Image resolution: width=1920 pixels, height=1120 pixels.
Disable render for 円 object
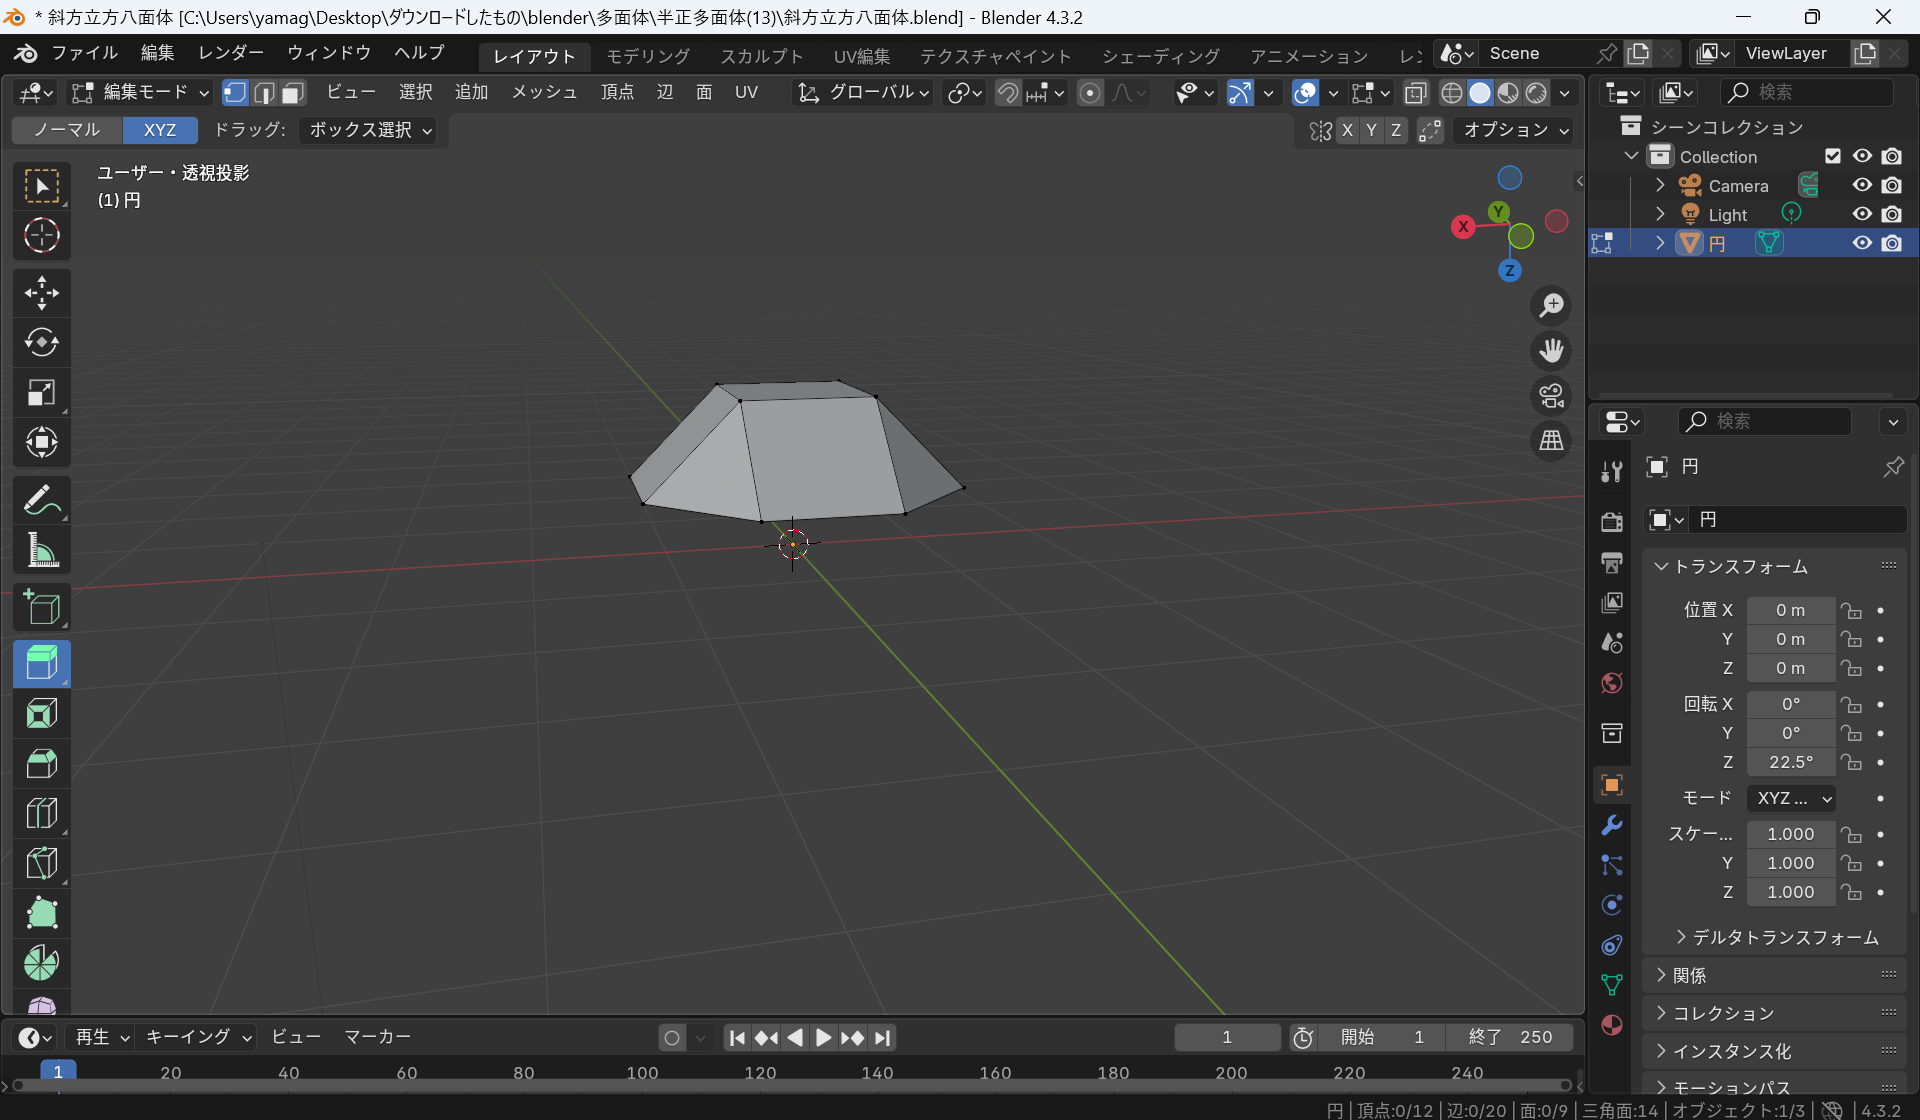coord(1891,243)
